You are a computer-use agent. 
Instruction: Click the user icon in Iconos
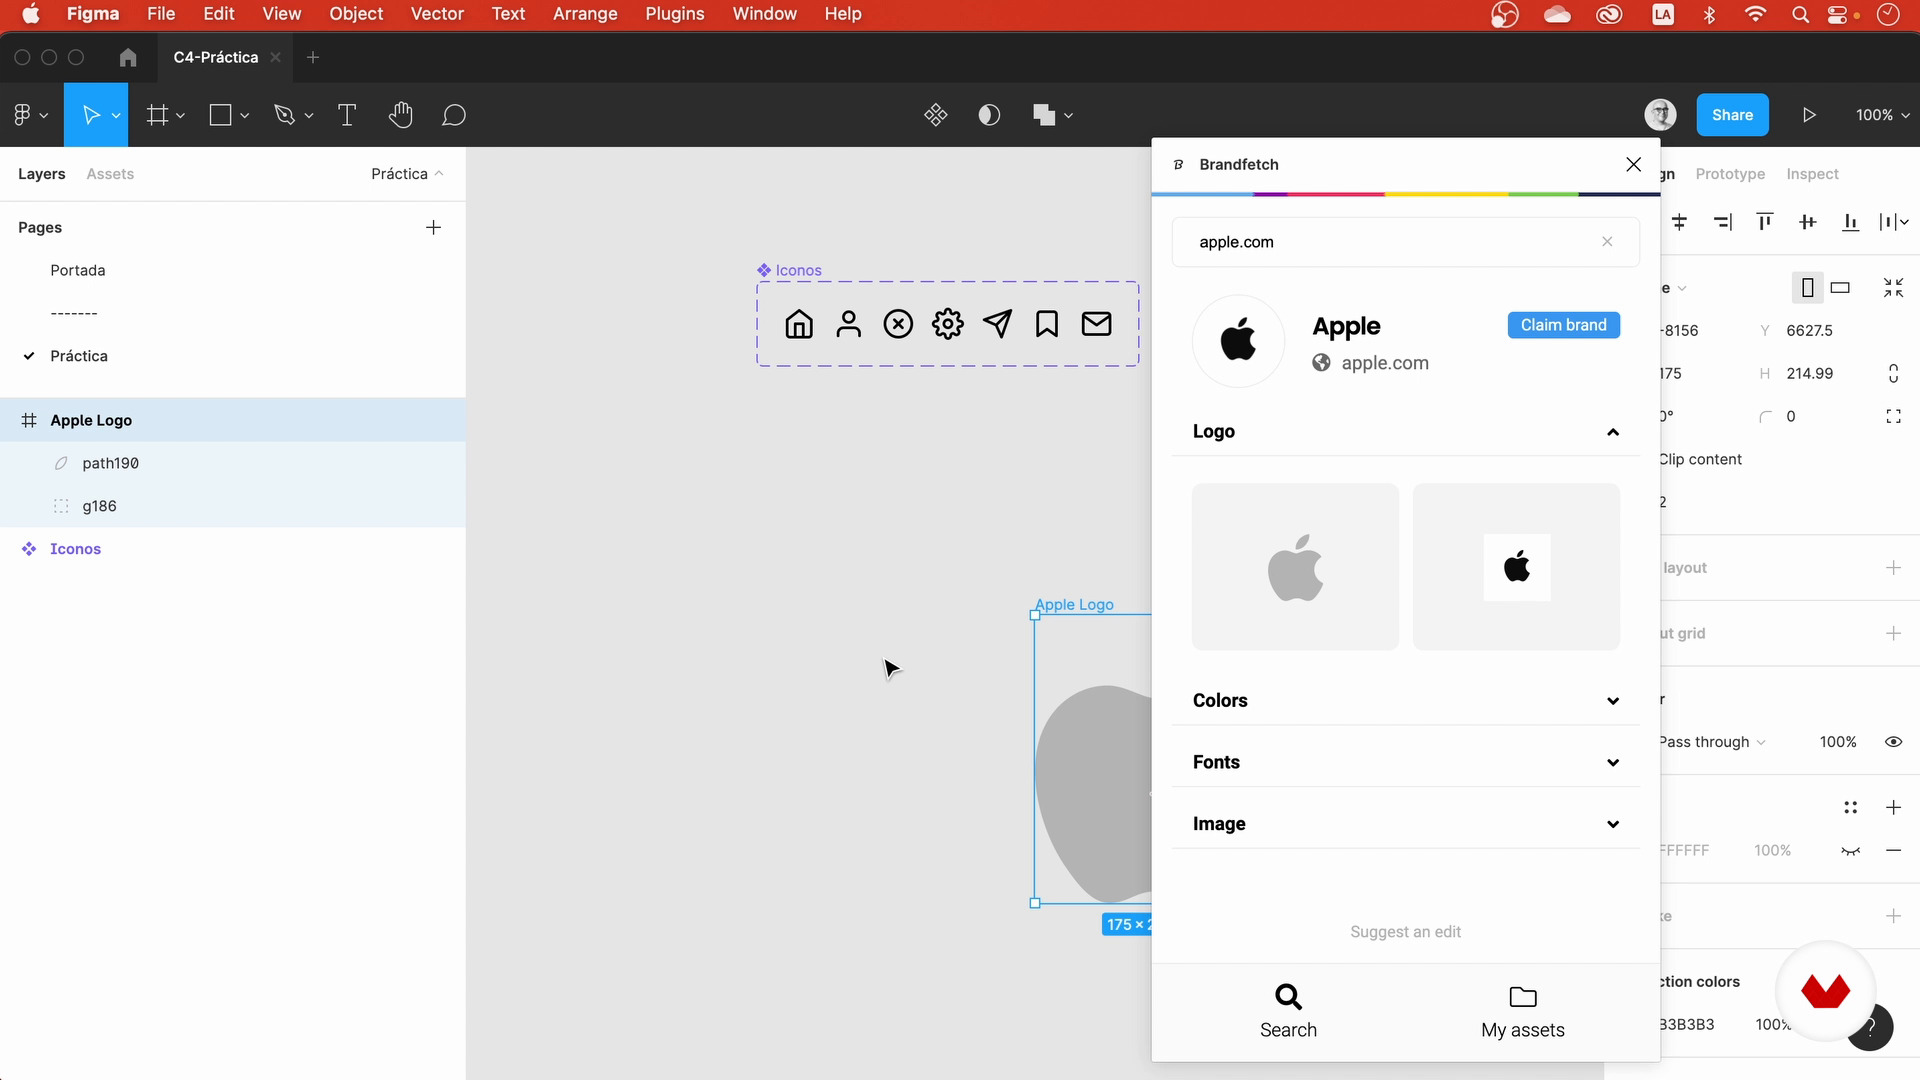(849, 324)
